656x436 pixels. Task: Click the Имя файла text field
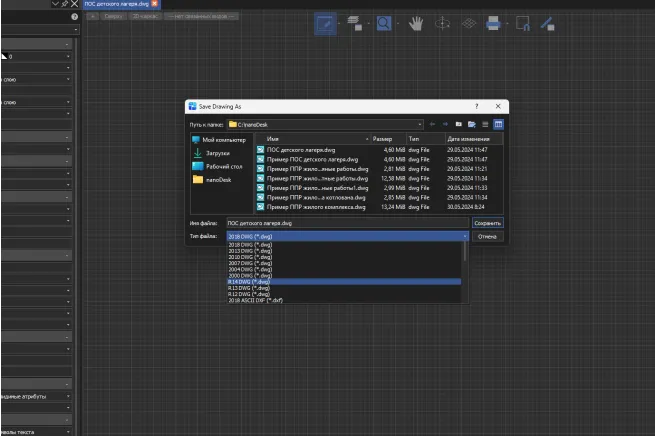point(345,223)
